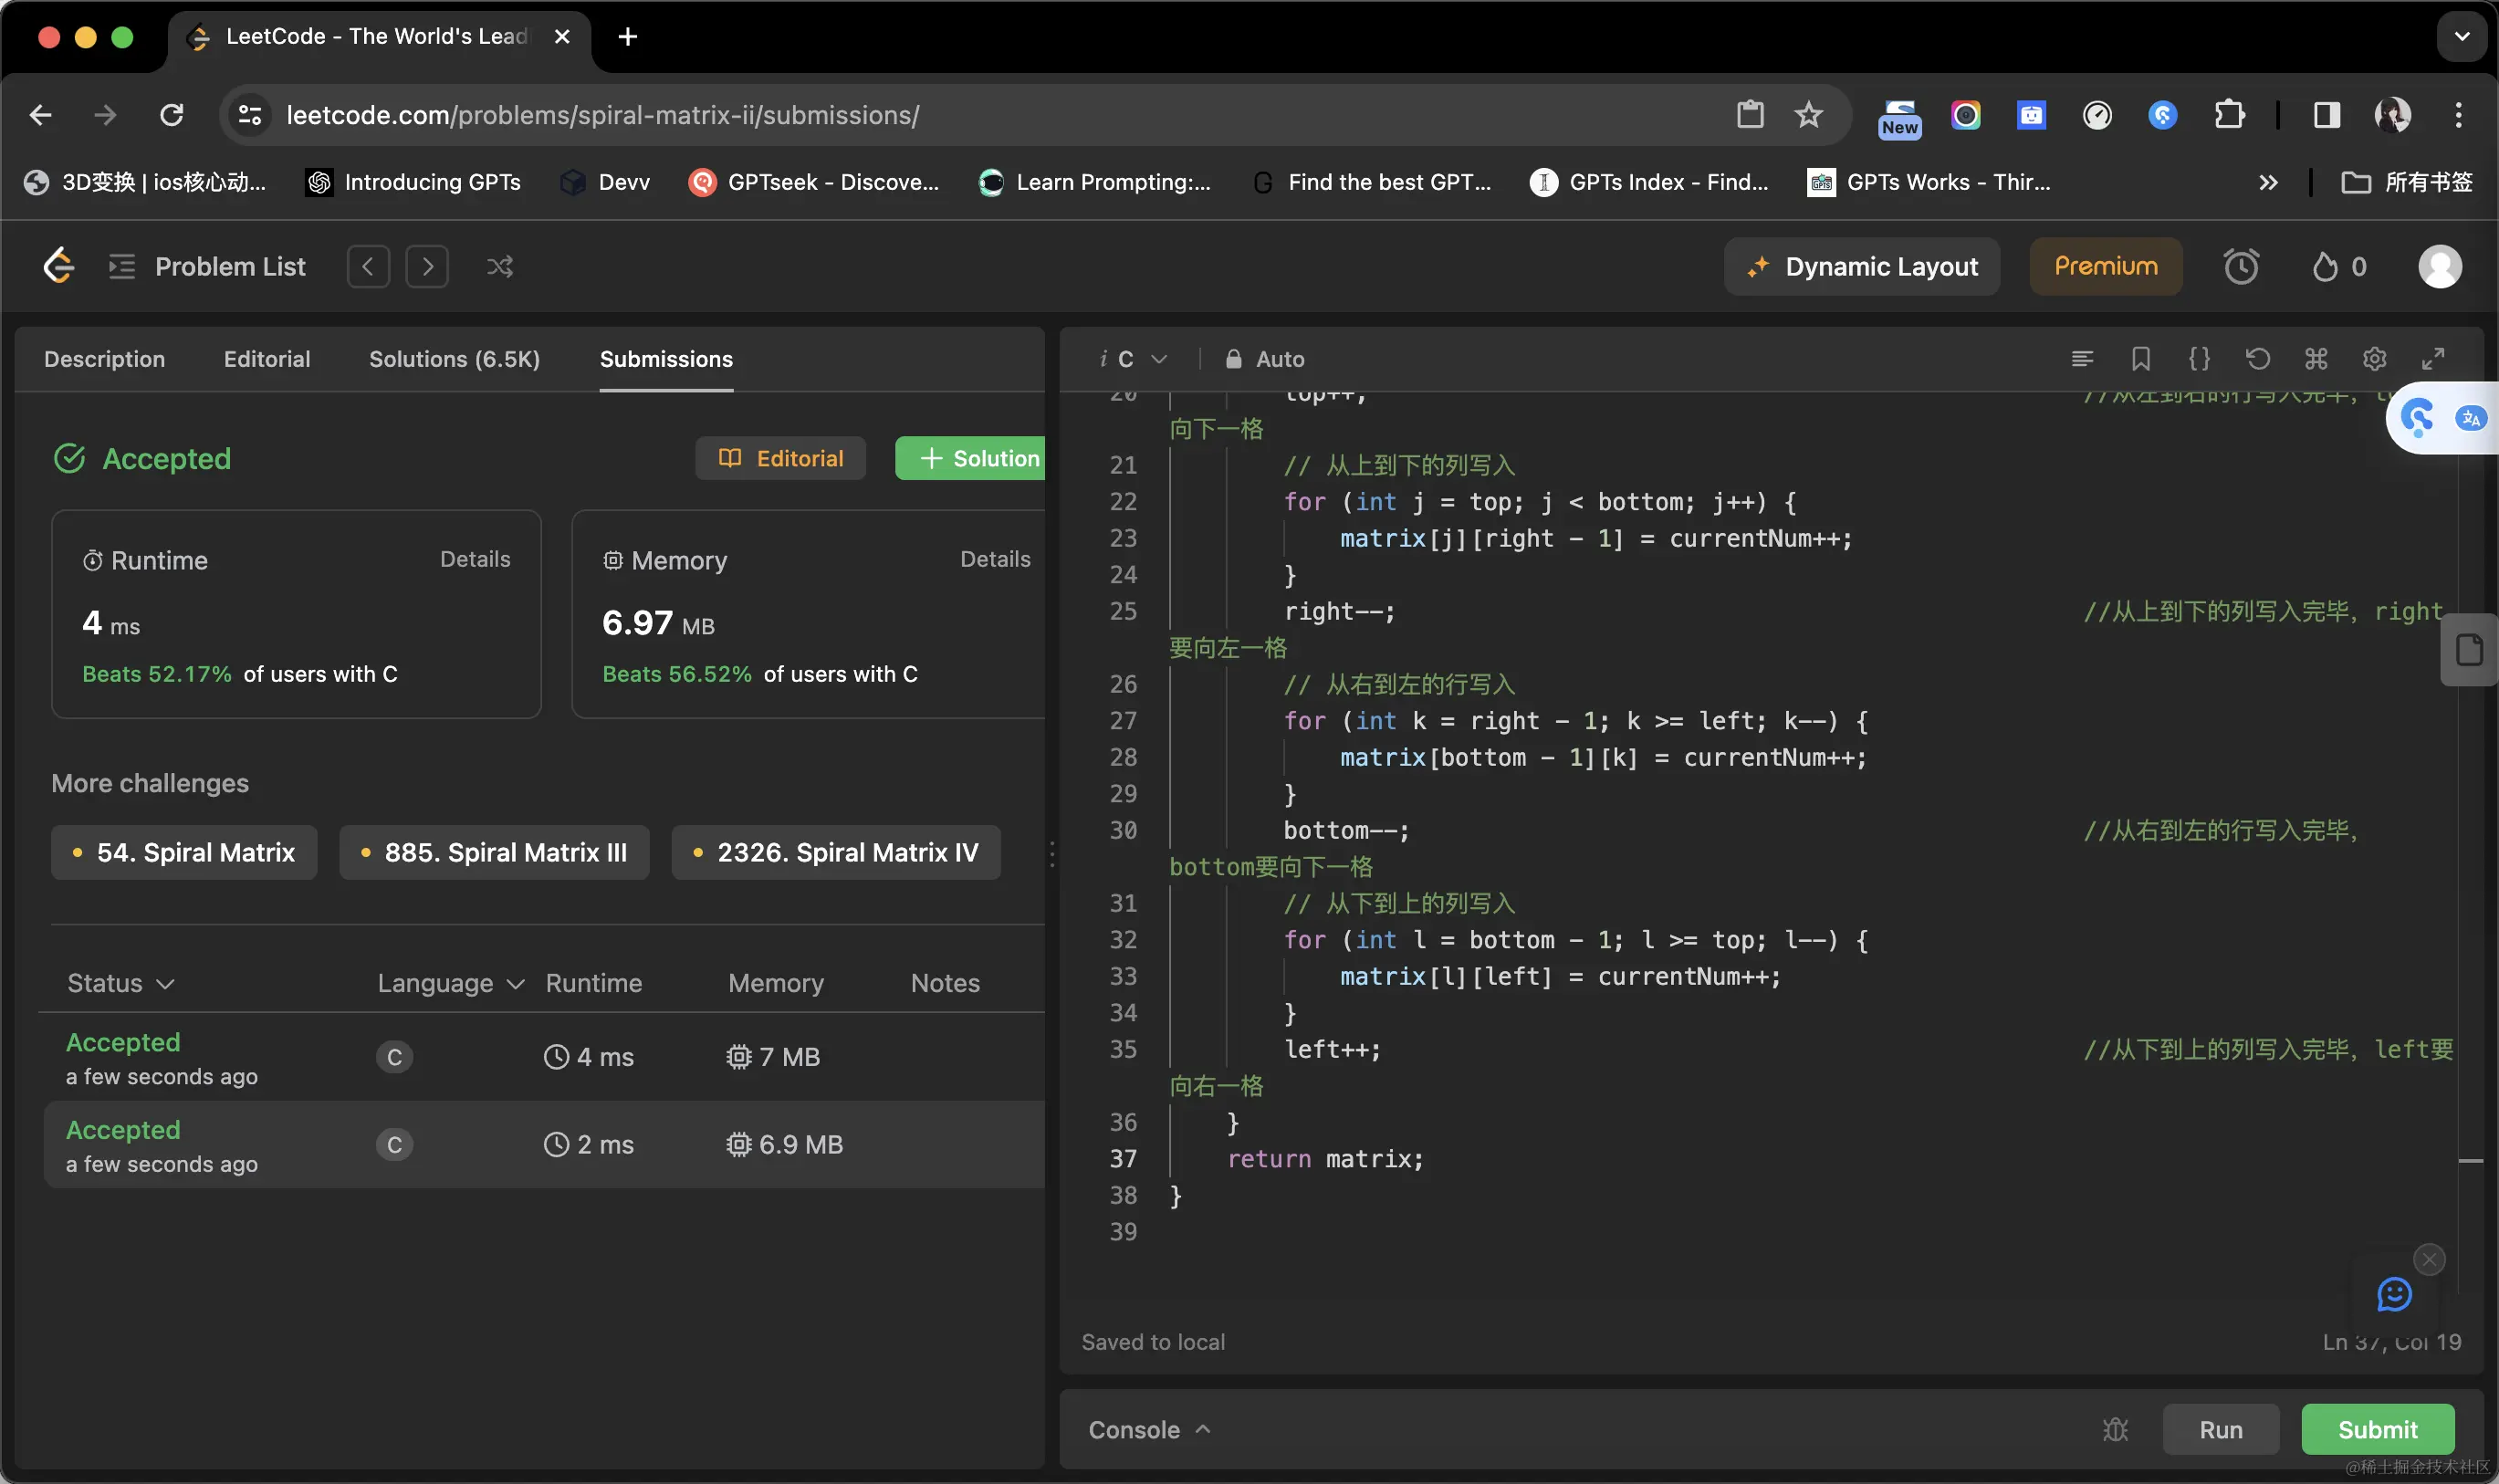Image resolution: width=2499 pixels, height=1484 pixels.
Task: Open editor settings gear icon
Action: (2374, 359)
